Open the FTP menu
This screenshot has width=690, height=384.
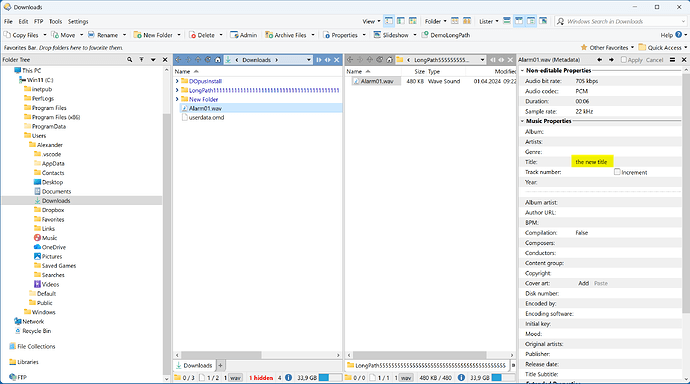[39, 21]
